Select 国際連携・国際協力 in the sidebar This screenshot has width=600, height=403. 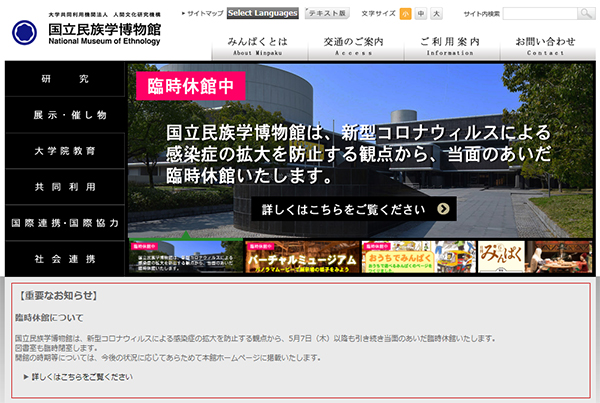(x=65, y=223)
